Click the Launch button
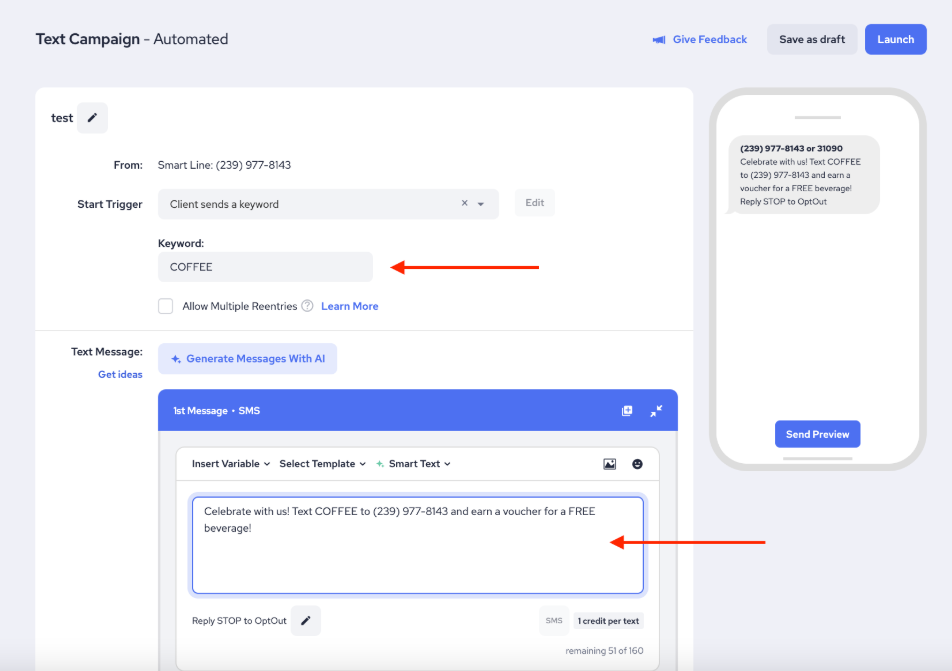 [895, 40]
